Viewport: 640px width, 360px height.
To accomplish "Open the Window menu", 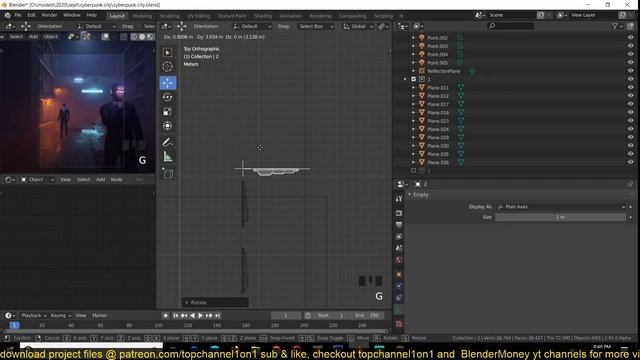I will pos(72,15).
